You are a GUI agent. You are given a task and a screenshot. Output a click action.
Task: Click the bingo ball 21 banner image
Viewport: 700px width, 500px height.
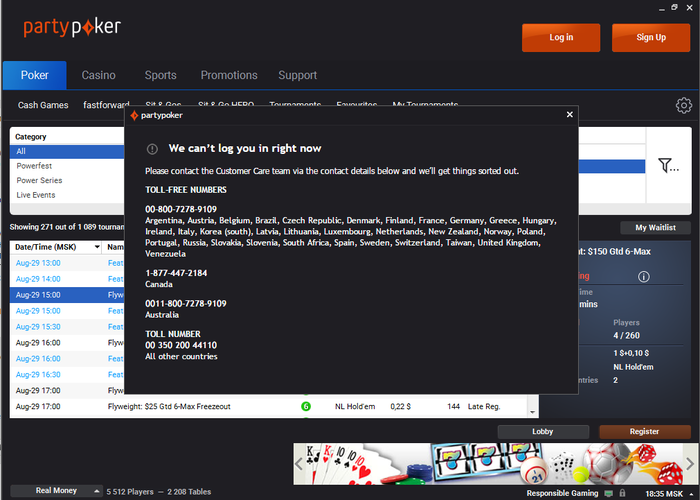[x=533, y=471]
